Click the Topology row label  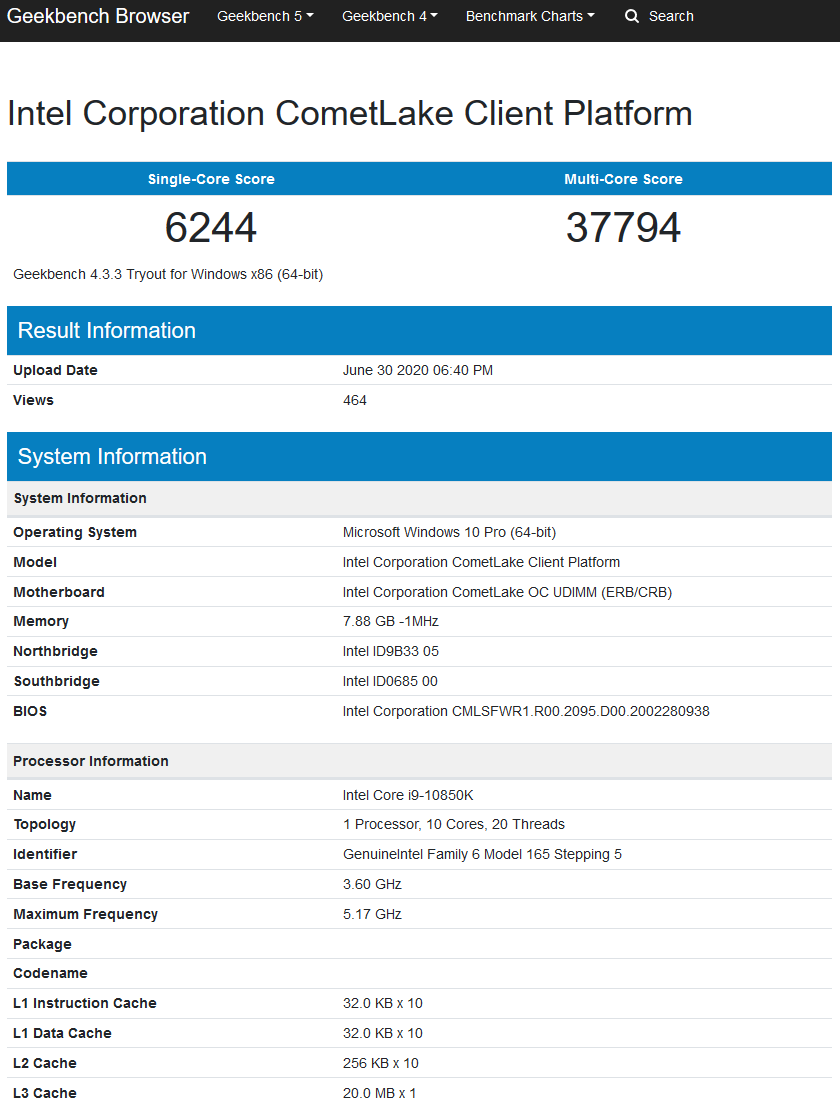[x=44, y=825]
